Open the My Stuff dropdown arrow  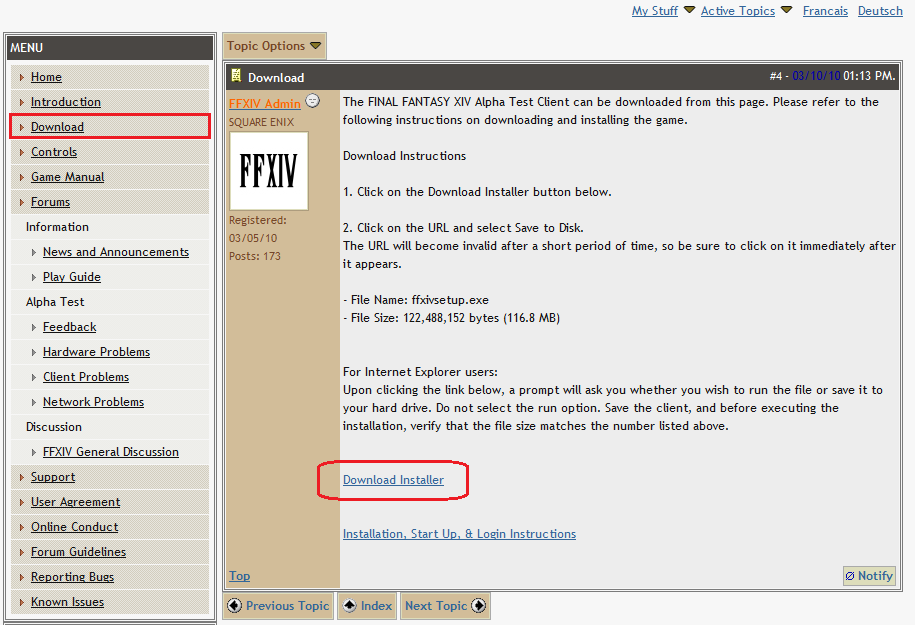pyautogui.click(x=689, y=10)
